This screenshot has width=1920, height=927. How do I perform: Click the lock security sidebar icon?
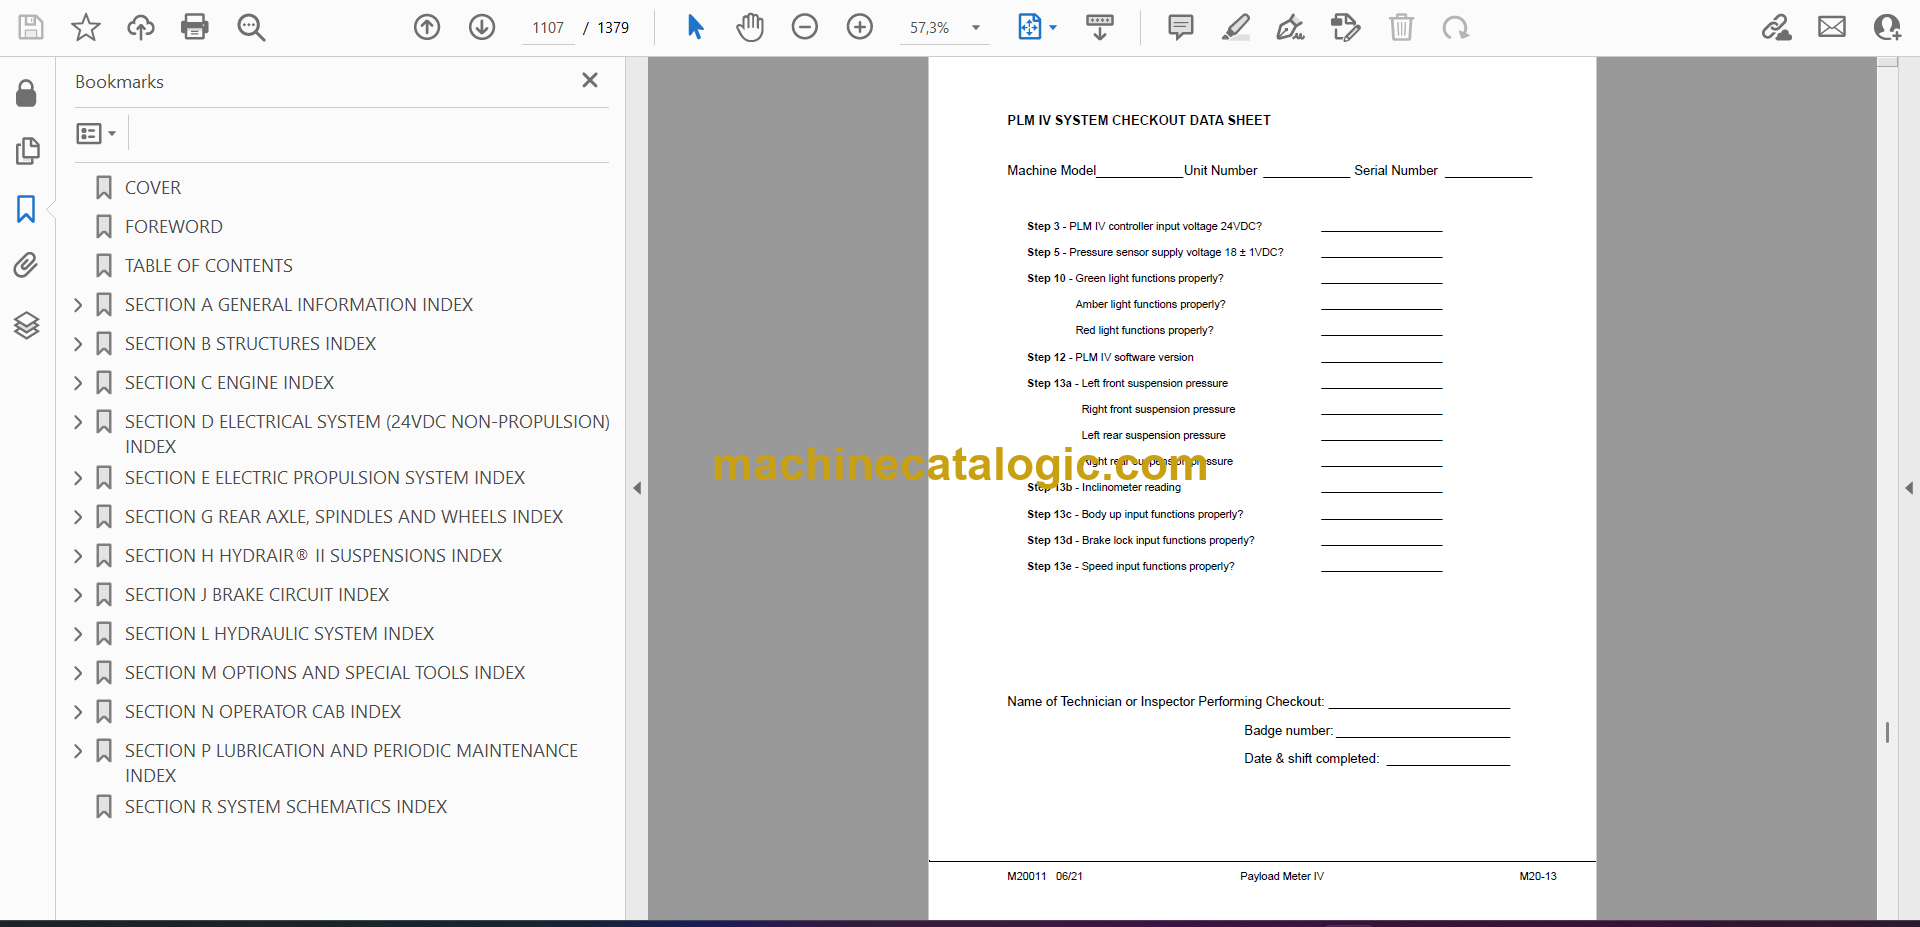(27, 93)
